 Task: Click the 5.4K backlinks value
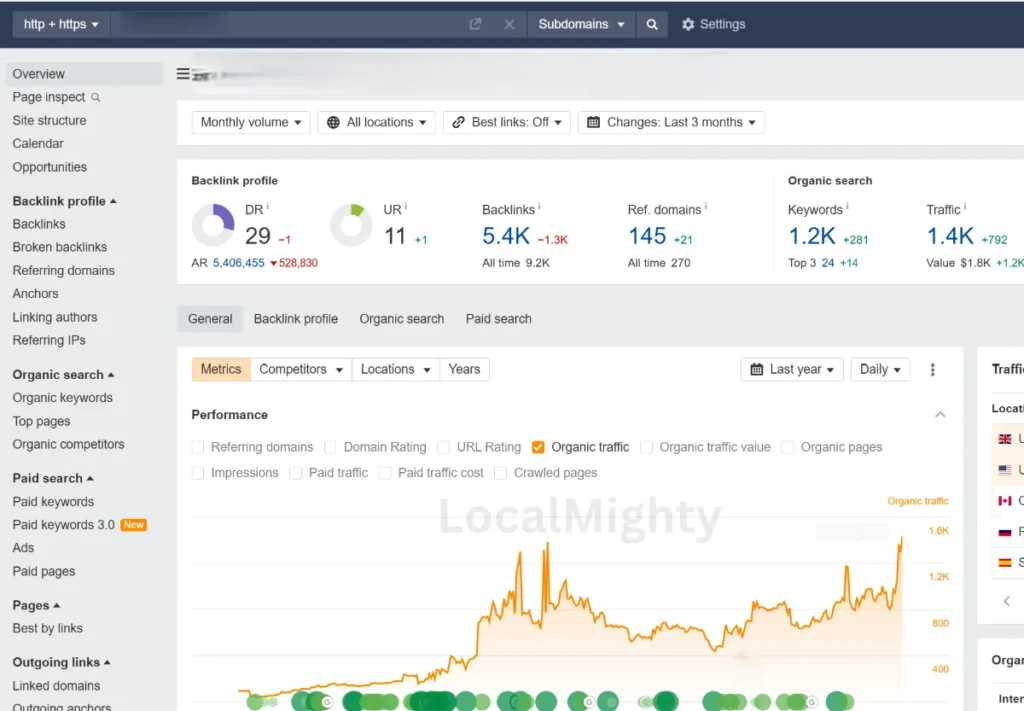pyautogui.click(x=505, y=236)
